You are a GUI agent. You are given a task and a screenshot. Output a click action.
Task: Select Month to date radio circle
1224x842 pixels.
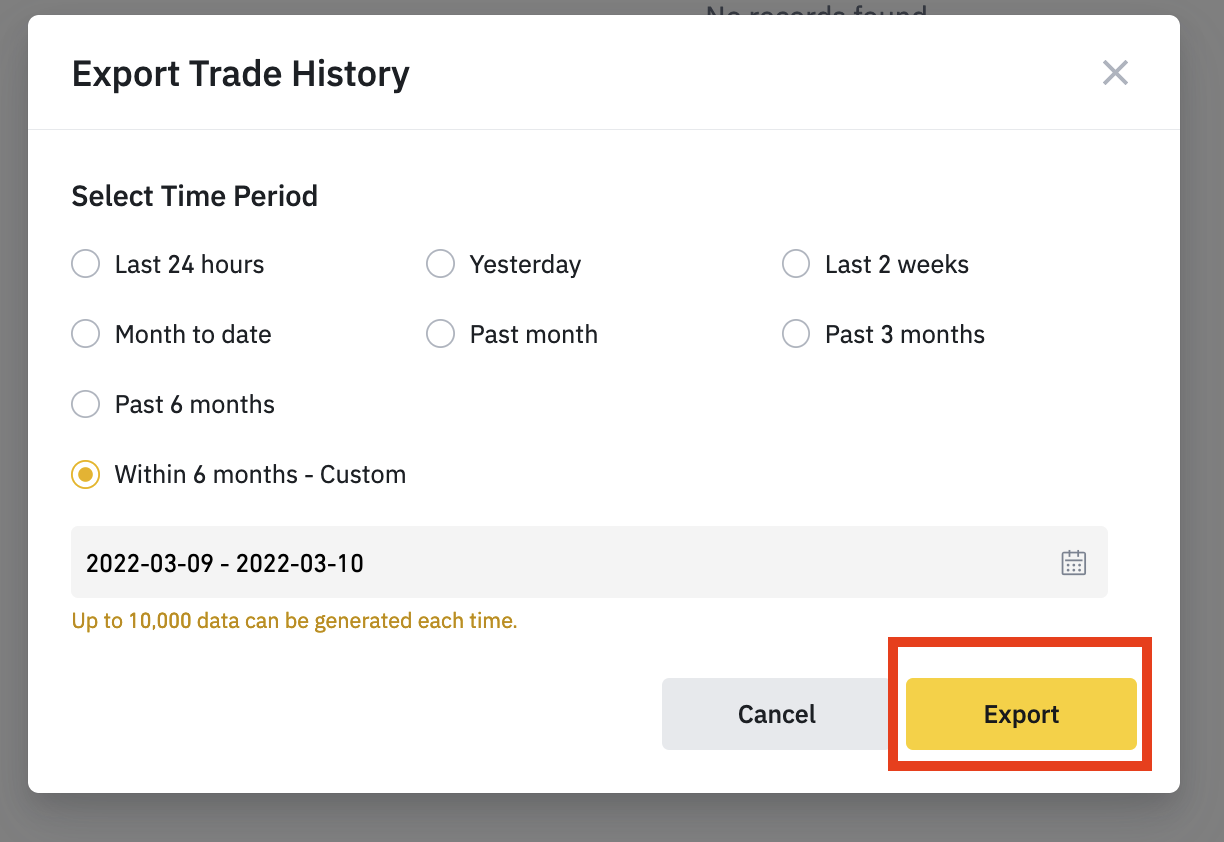[86, 334]
